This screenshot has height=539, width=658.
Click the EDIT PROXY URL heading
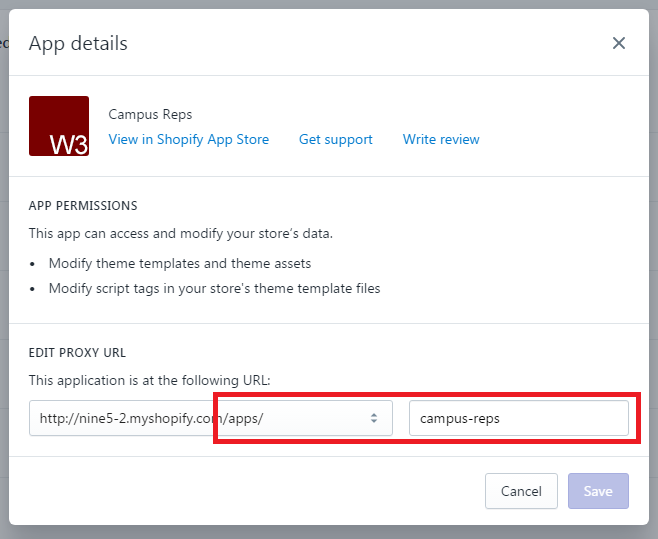(77, 353)
